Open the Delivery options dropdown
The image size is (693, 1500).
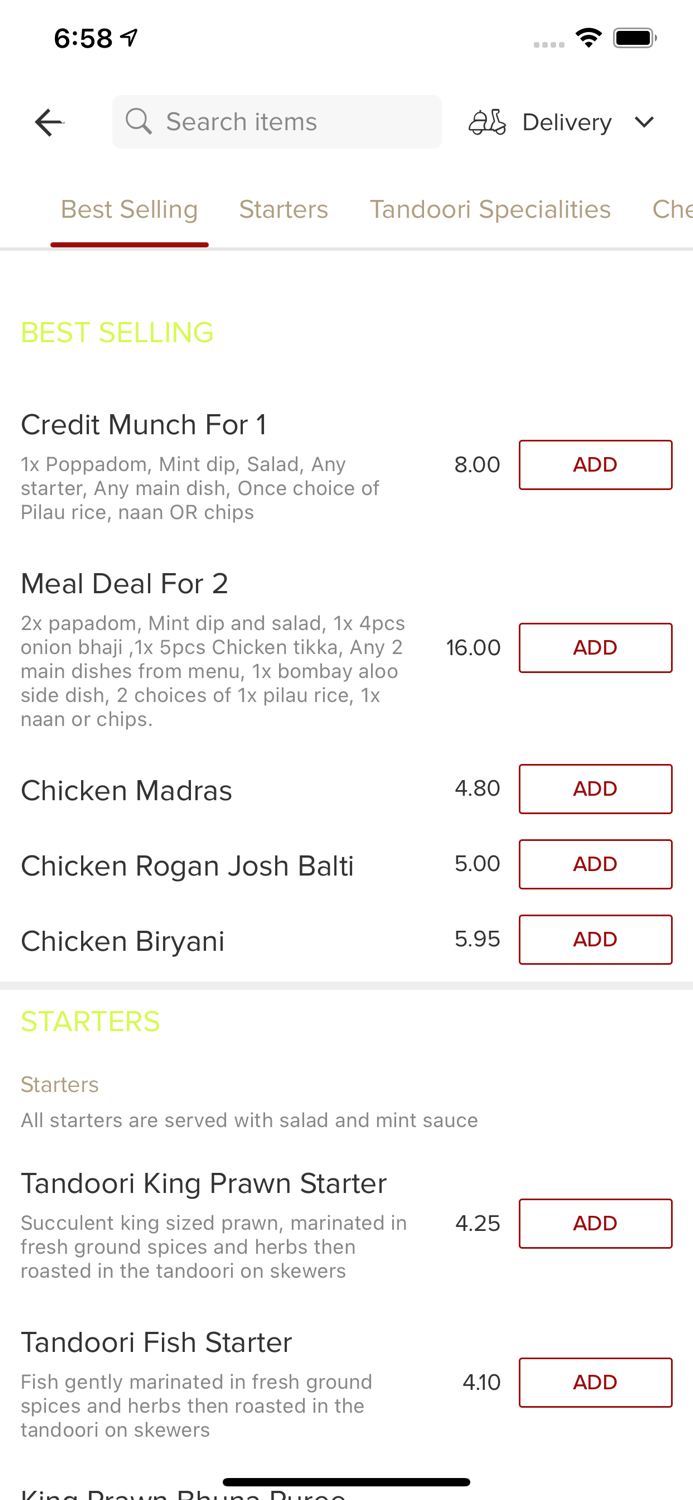click(x=566, y=121)
